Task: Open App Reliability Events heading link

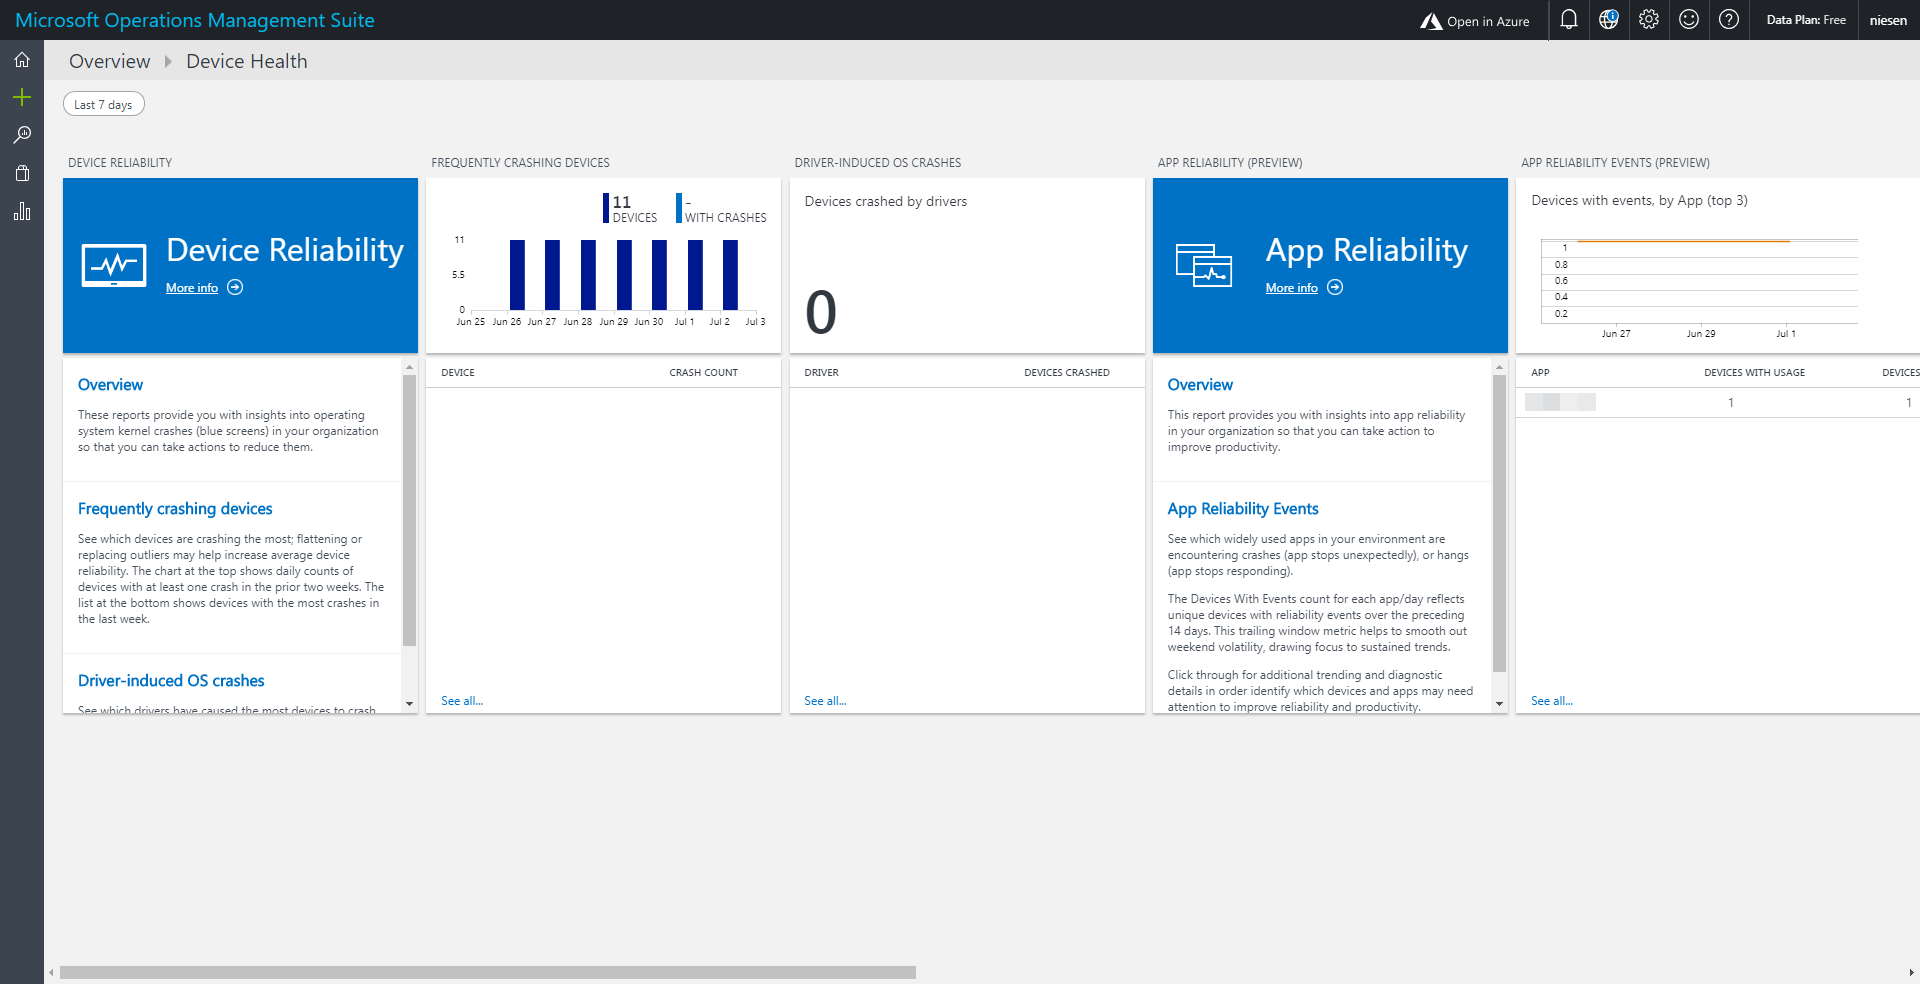Action: (1243, 509)
